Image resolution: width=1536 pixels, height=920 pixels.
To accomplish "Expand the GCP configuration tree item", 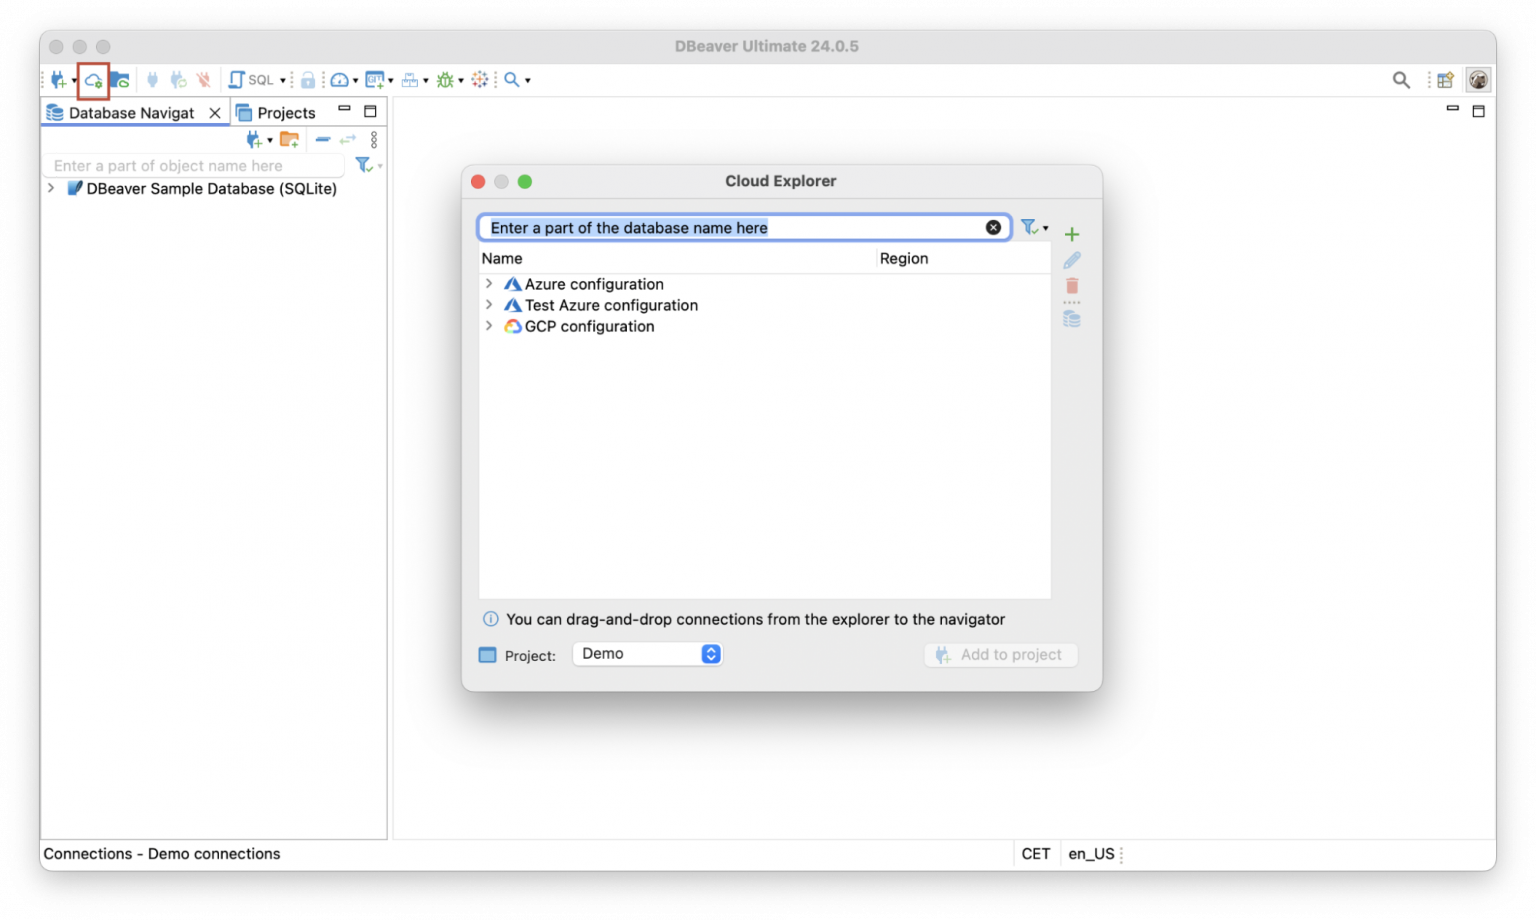I will (489, 326).
